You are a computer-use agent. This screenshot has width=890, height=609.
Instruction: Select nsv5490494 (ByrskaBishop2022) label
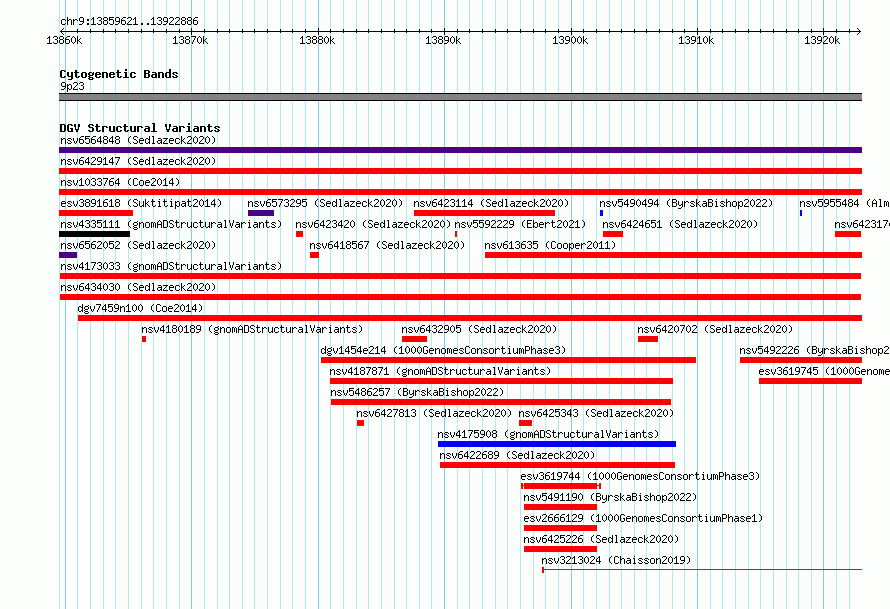click(686, 203)
